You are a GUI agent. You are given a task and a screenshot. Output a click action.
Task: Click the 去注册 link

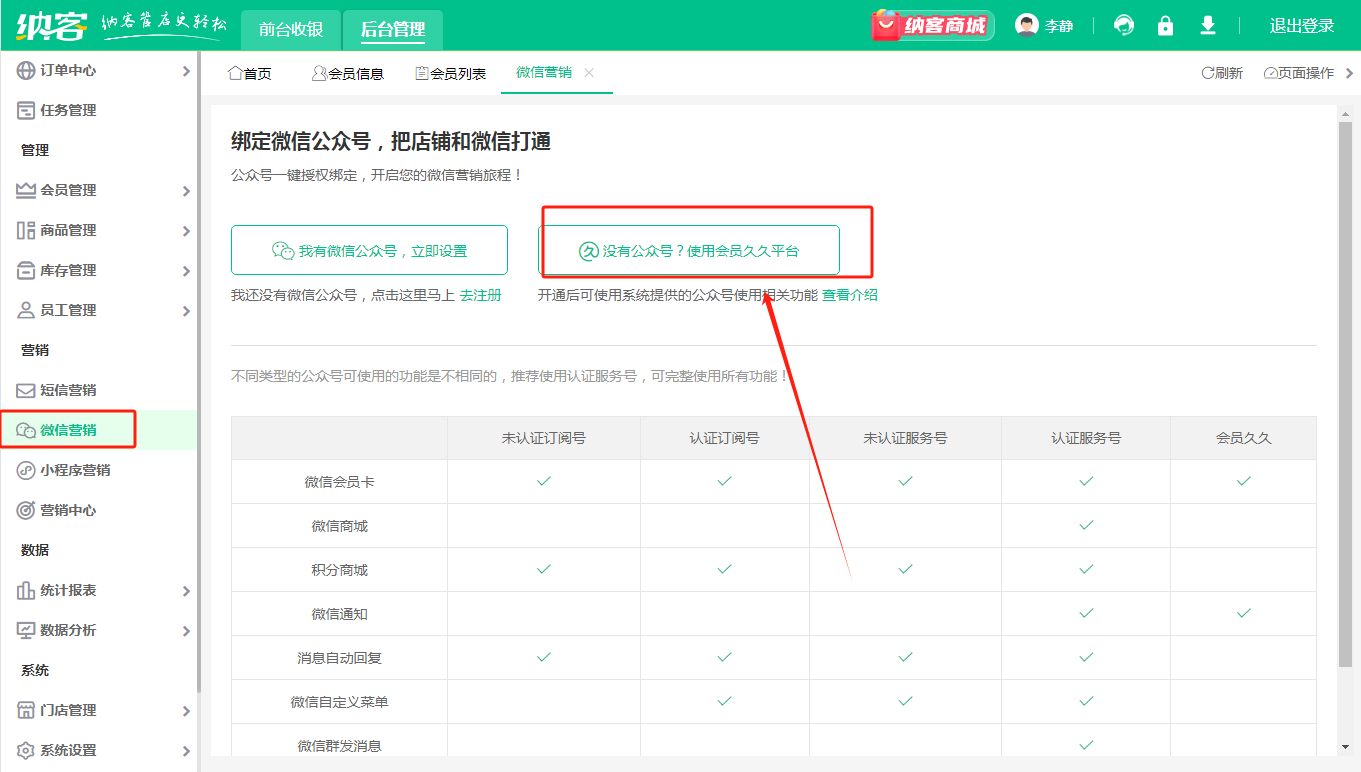(481, 295)
